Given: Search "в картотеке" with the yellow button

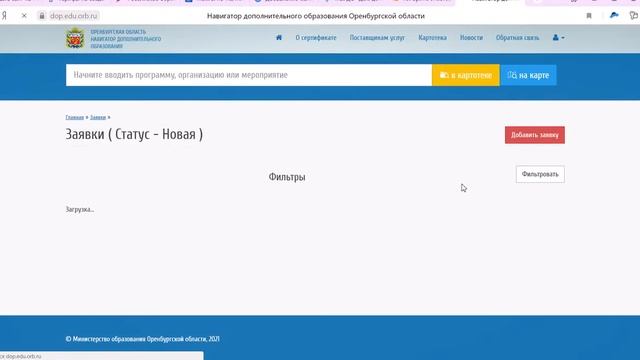Looking at the screenshot, I should tap(466, 75).
